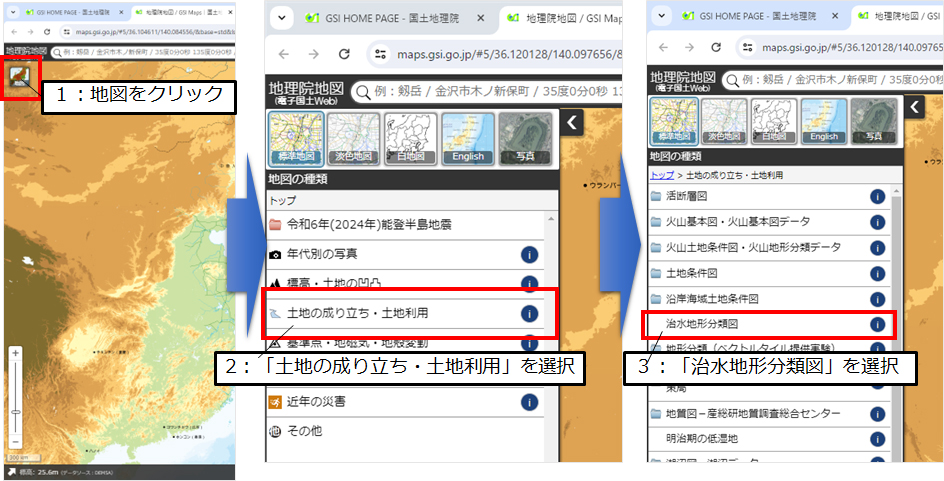Screen dimensions: 944x481
Task: Focus the 例：剱岳 search field in the middle screenshot
Action: tap(486, 92)
